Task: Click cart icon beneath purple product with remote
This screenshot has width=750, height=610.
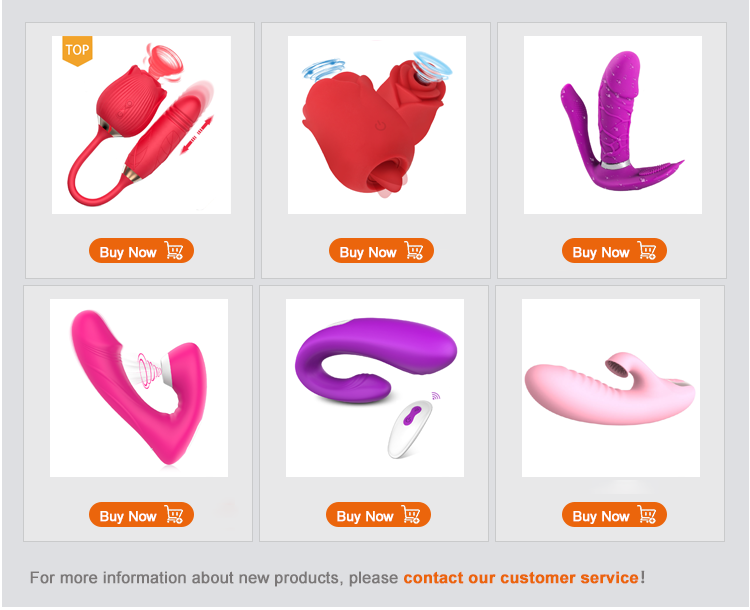Action: (x=411, y=515)
